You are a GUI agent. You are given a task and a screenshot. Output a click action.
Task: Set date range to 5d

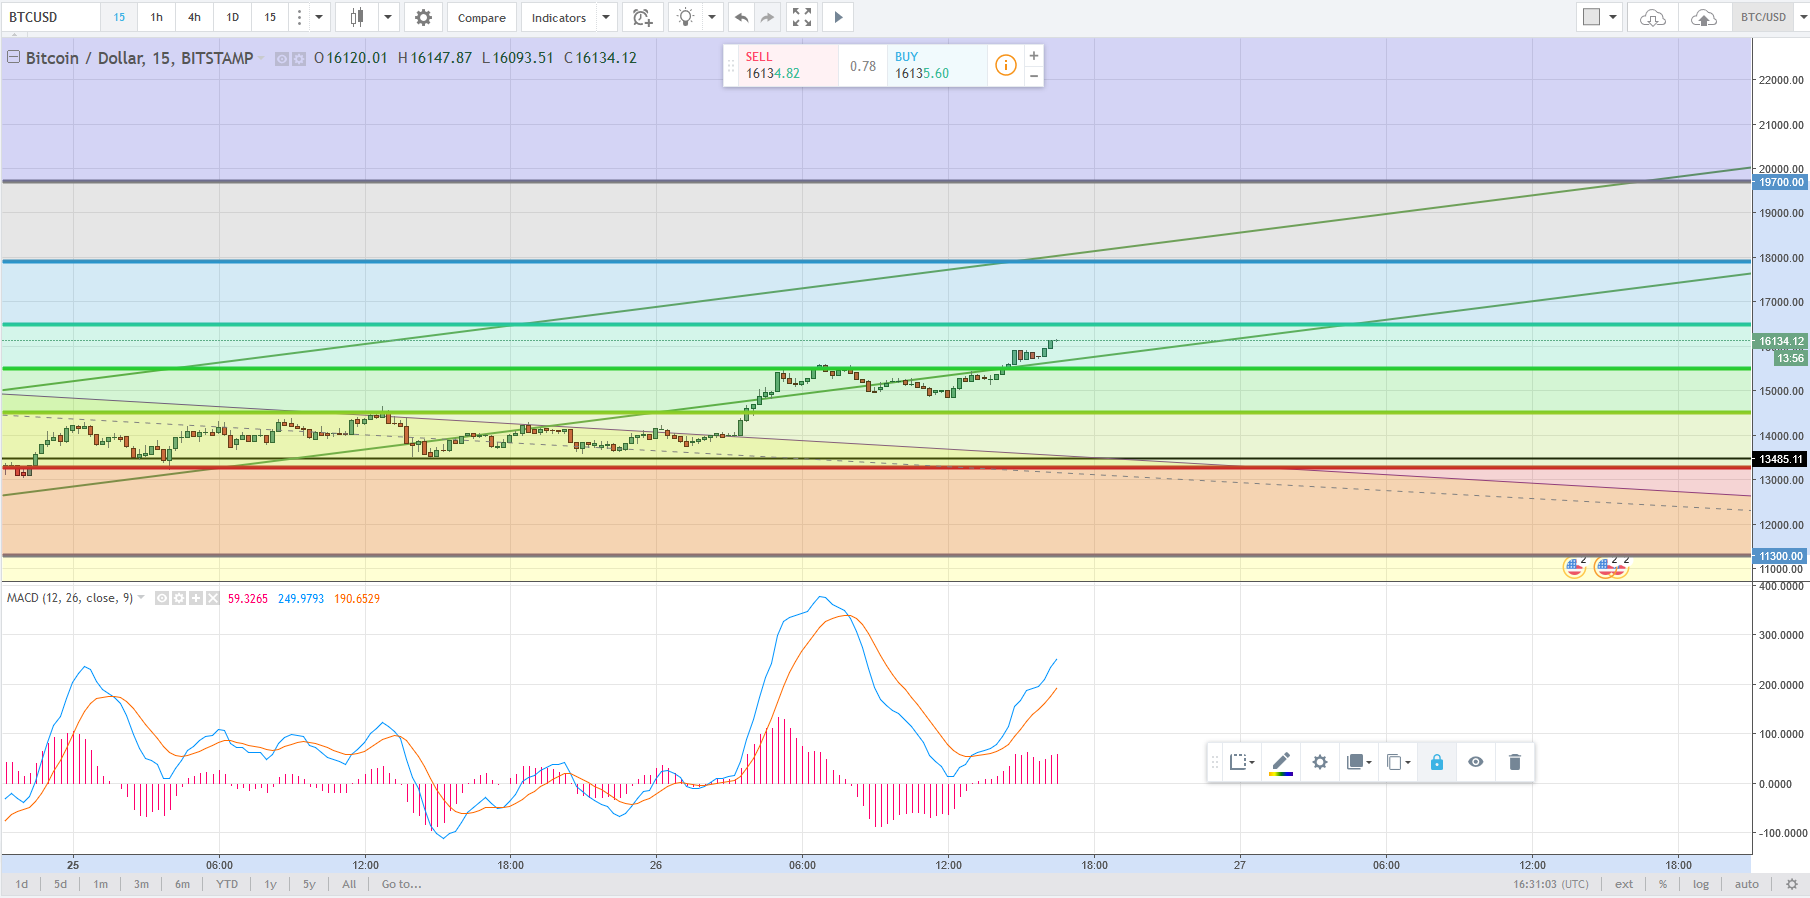(61, 884)
